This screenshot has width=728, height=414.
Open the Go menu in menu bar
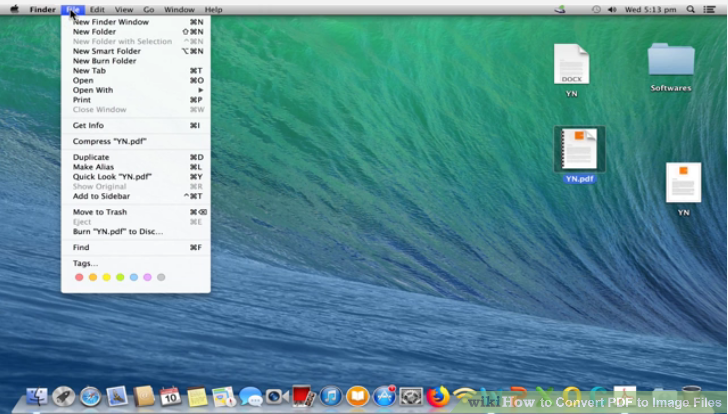tap(148, 9)
